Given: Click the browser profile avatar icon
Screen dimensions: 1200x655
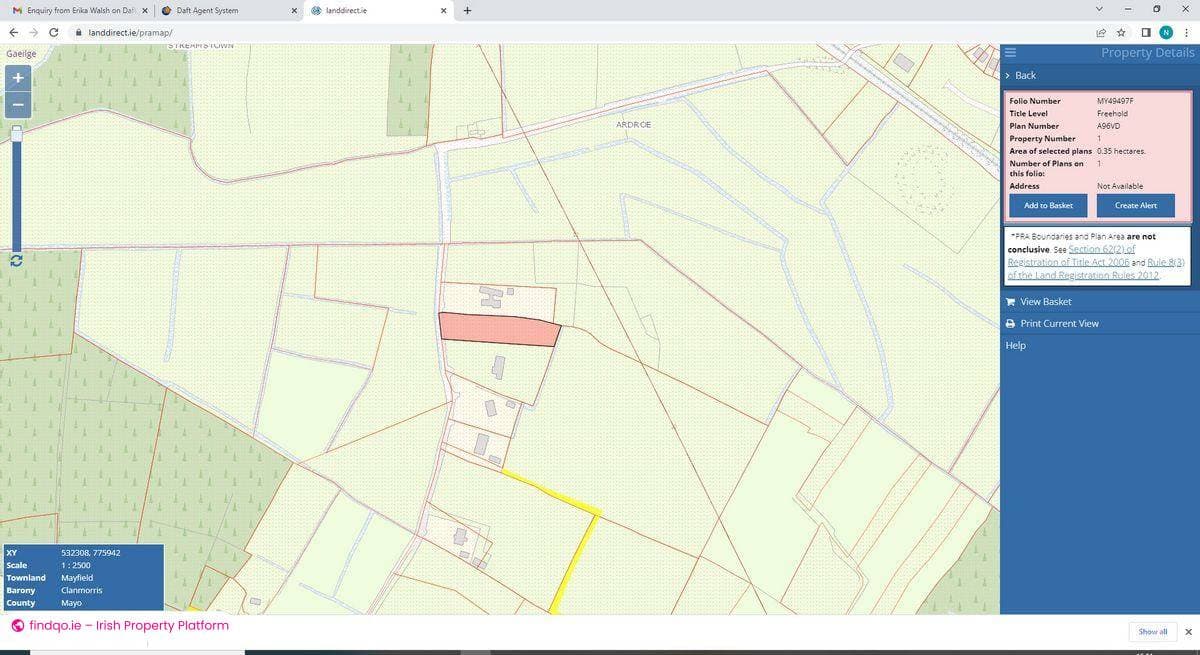Looking at the screenshot, I should 1166,32.
